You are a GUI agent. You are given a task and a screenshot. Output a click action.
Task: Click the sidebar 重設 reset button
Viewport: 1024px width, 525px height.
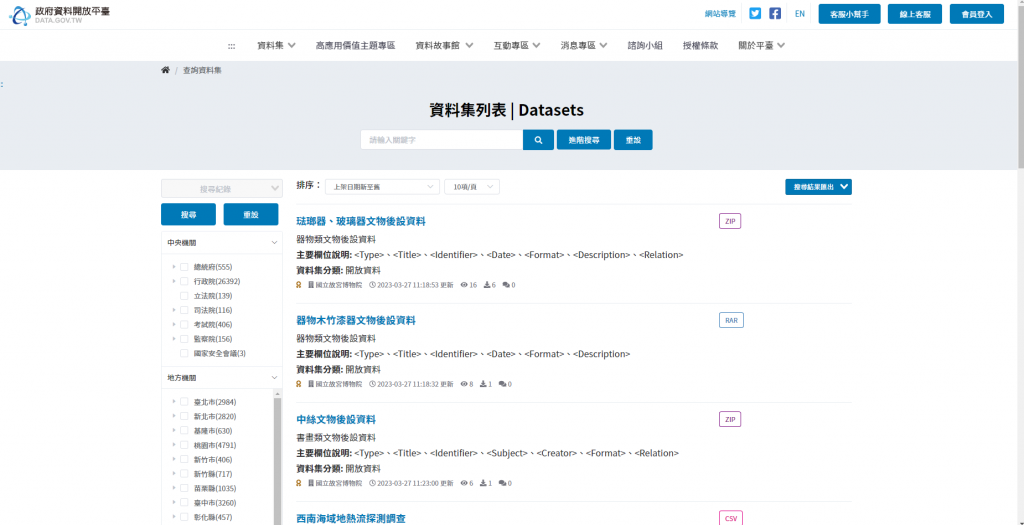(251, 214)
